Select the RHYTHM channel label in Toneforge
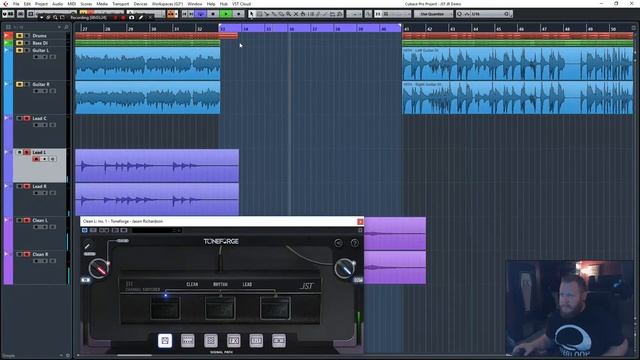Viewport: 640px width, 360px height. click(220, 284)
